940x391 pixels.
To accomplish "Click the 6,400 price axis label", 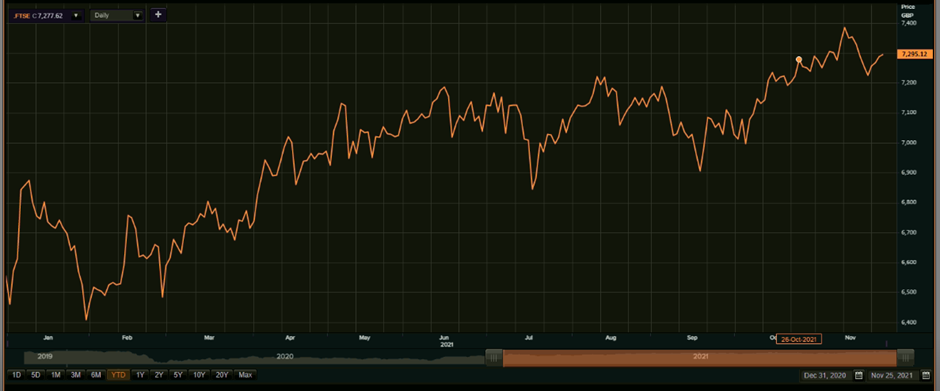I will pyautogui.click(x=909, y=322).
